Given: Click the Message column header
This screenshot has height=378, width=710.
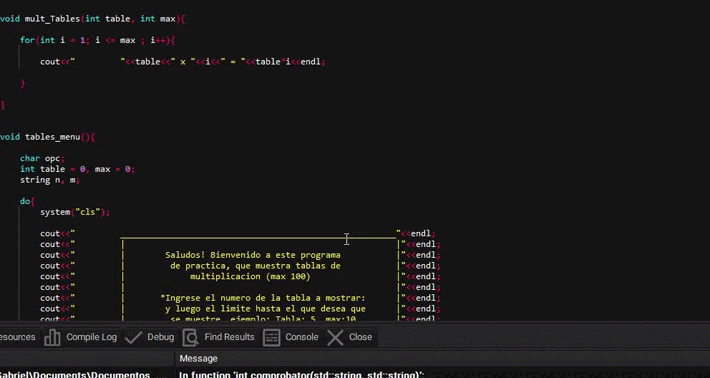Looking at the screenshot, I should (198, 359).
